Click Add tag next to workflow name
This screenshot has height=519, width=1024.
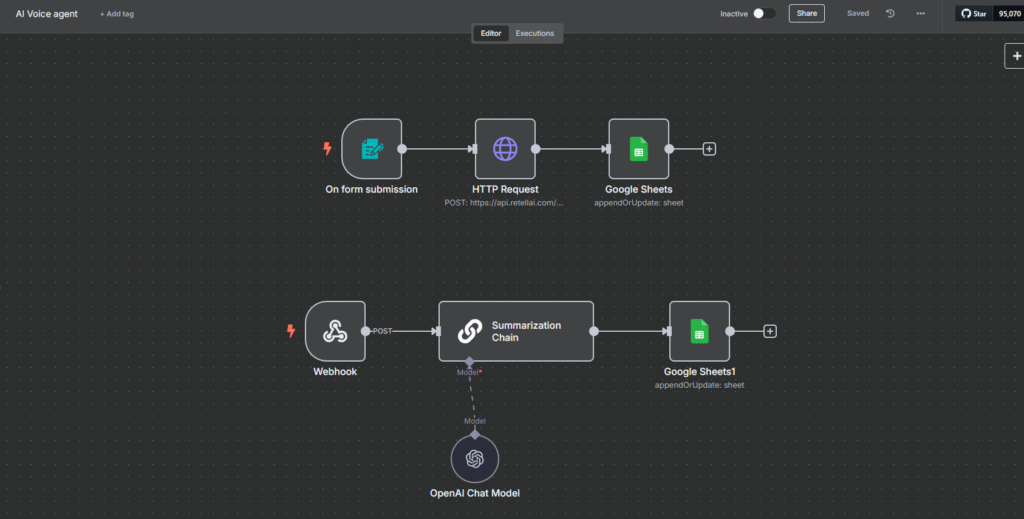pyautogui.click(x=117, y=14)
